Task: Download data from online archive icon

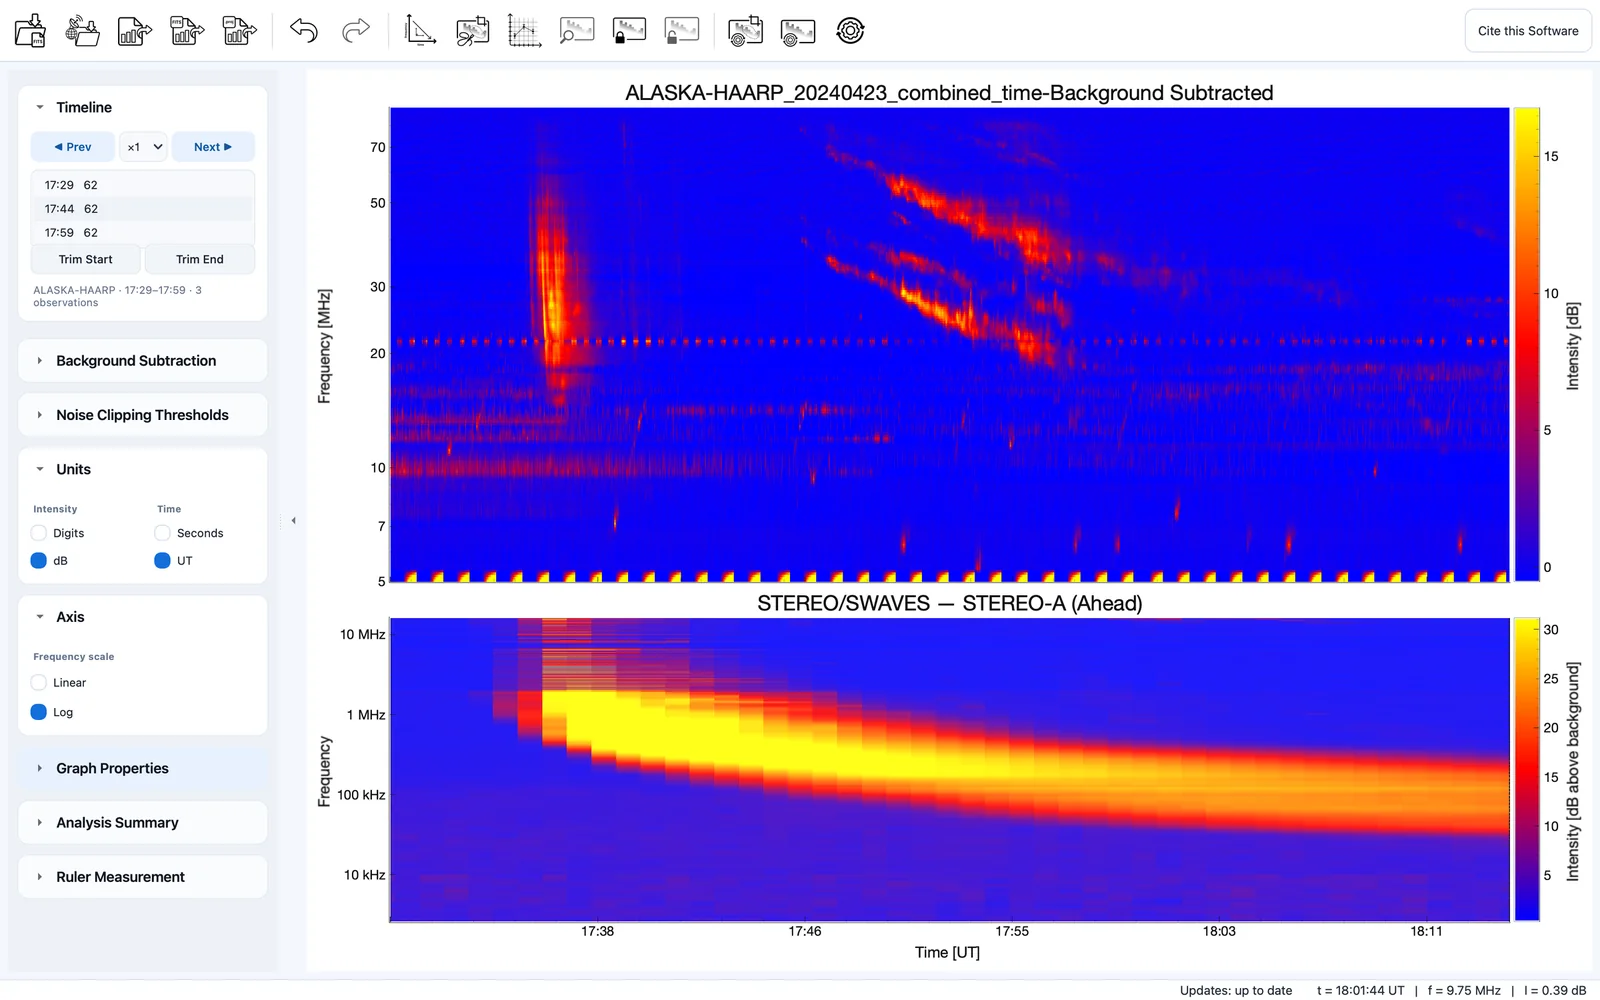Action: point(82,31)
